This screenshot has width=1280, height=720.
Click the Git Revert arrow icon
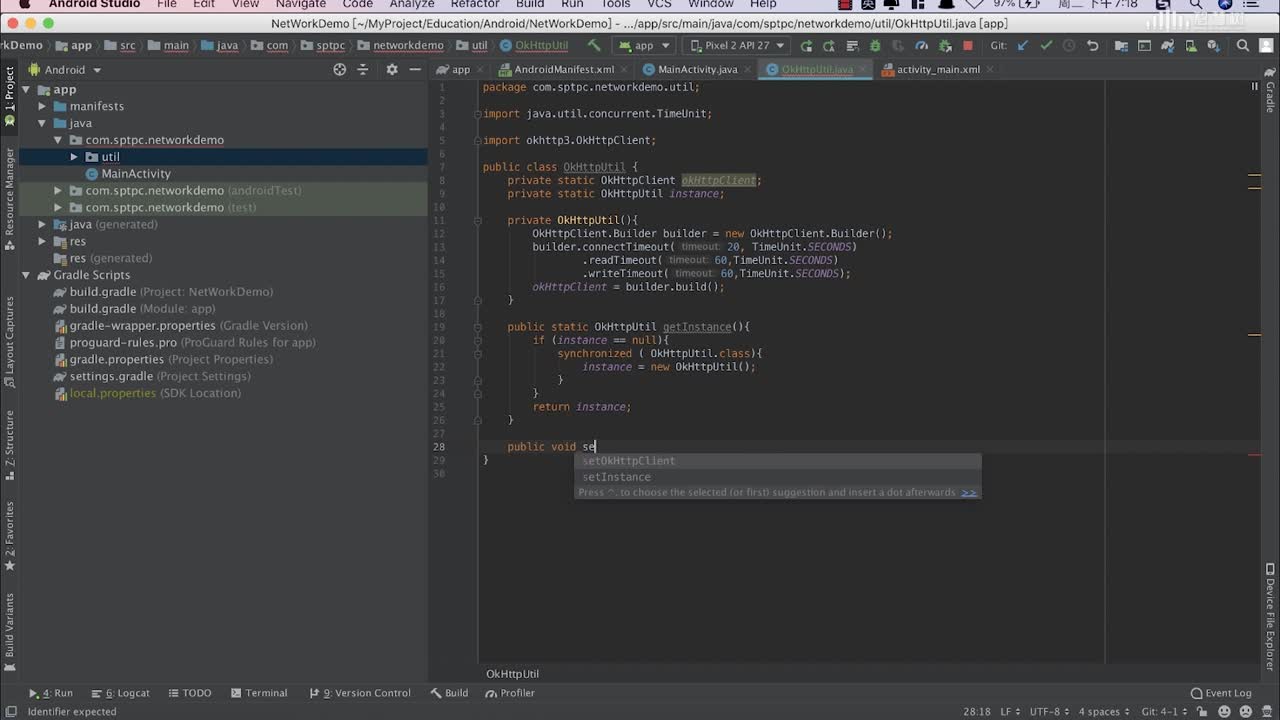coord(1092,45)
